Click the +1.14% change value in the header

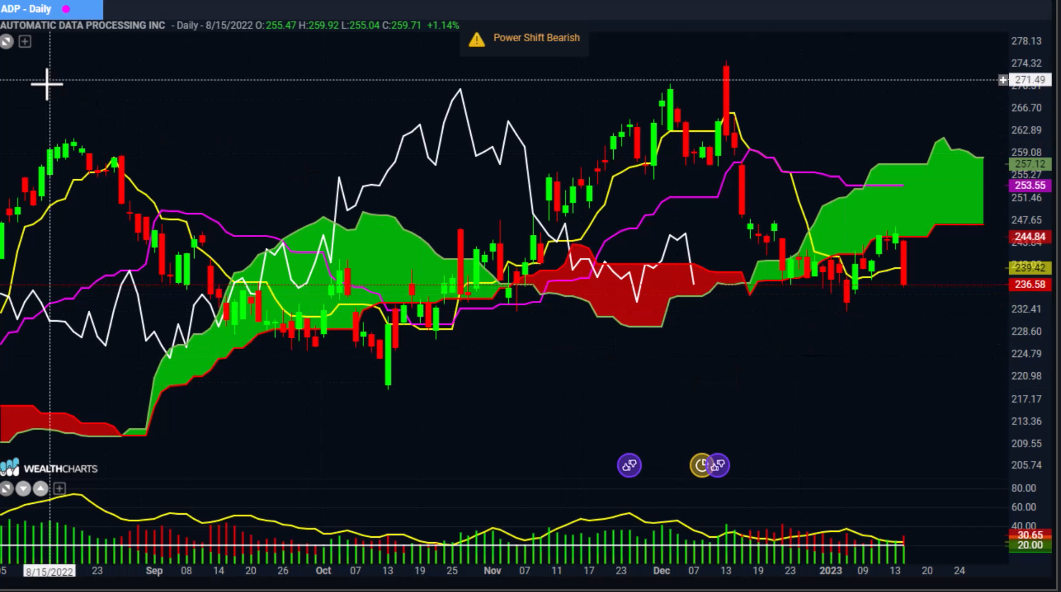pos(443,26)
